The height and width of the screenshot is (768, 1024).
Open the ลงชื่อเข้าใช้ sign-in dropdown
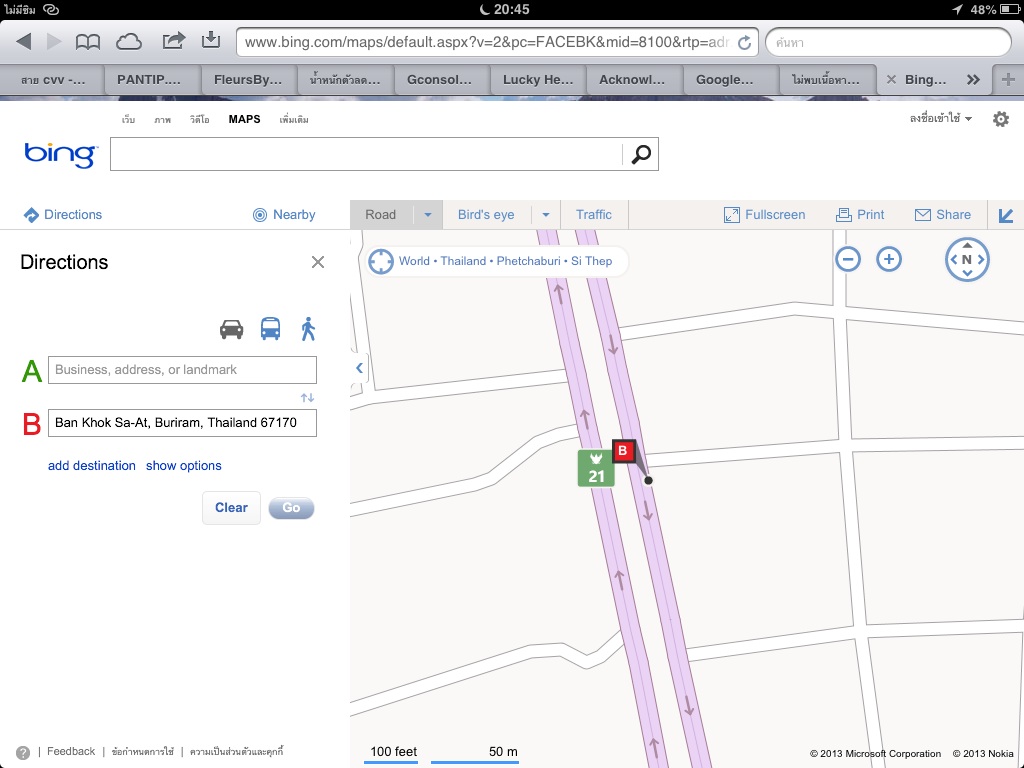940,118
